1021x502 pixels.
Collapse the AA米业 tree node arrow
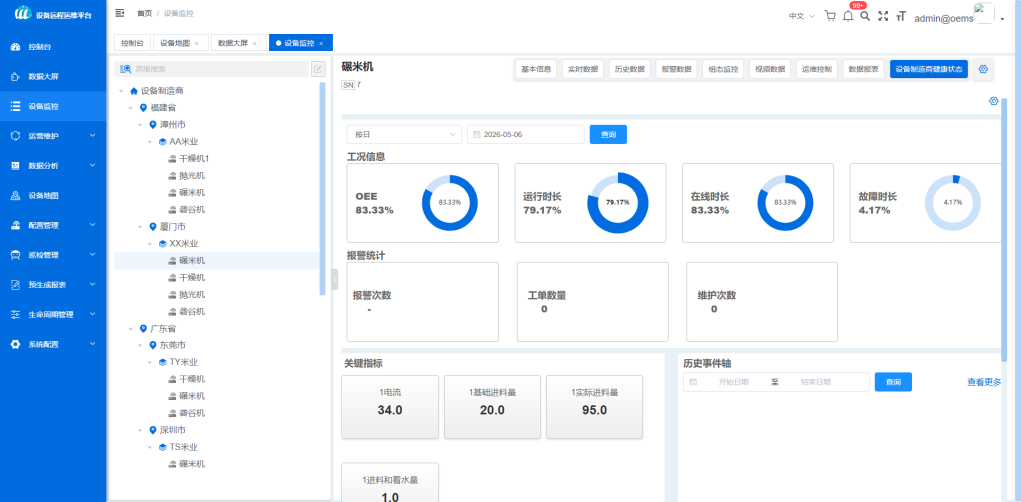150,142
